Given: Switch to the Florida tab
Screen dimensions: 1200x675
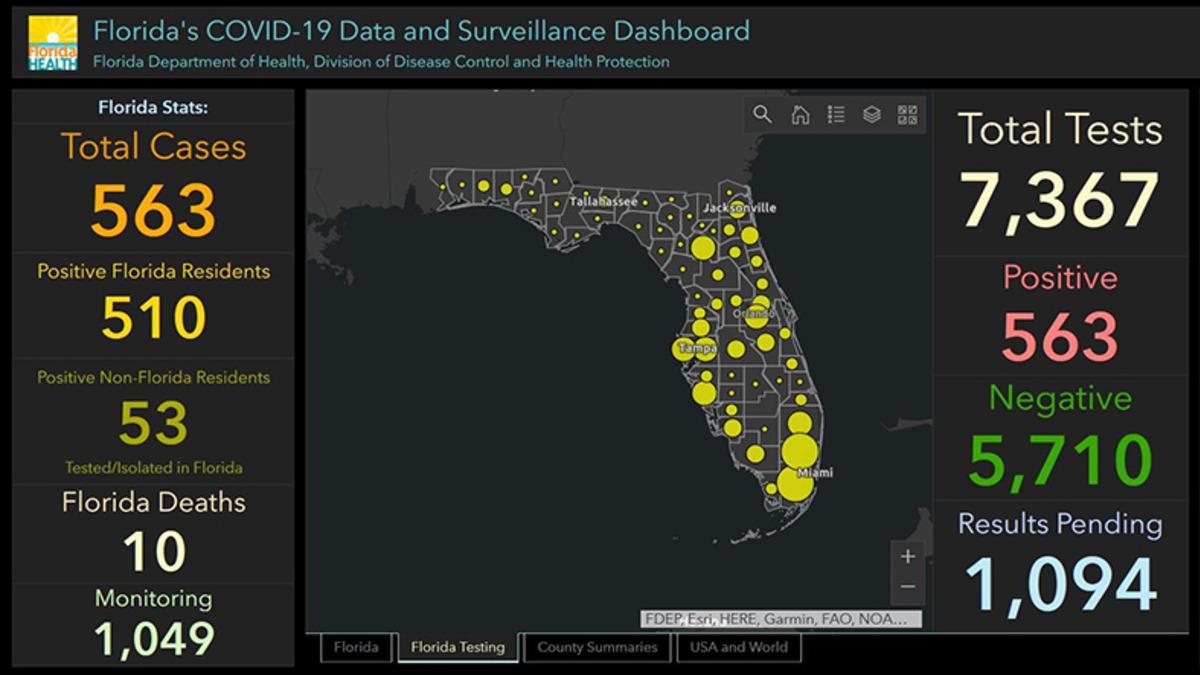Looking at the screenshot, I should pos(356,647).
